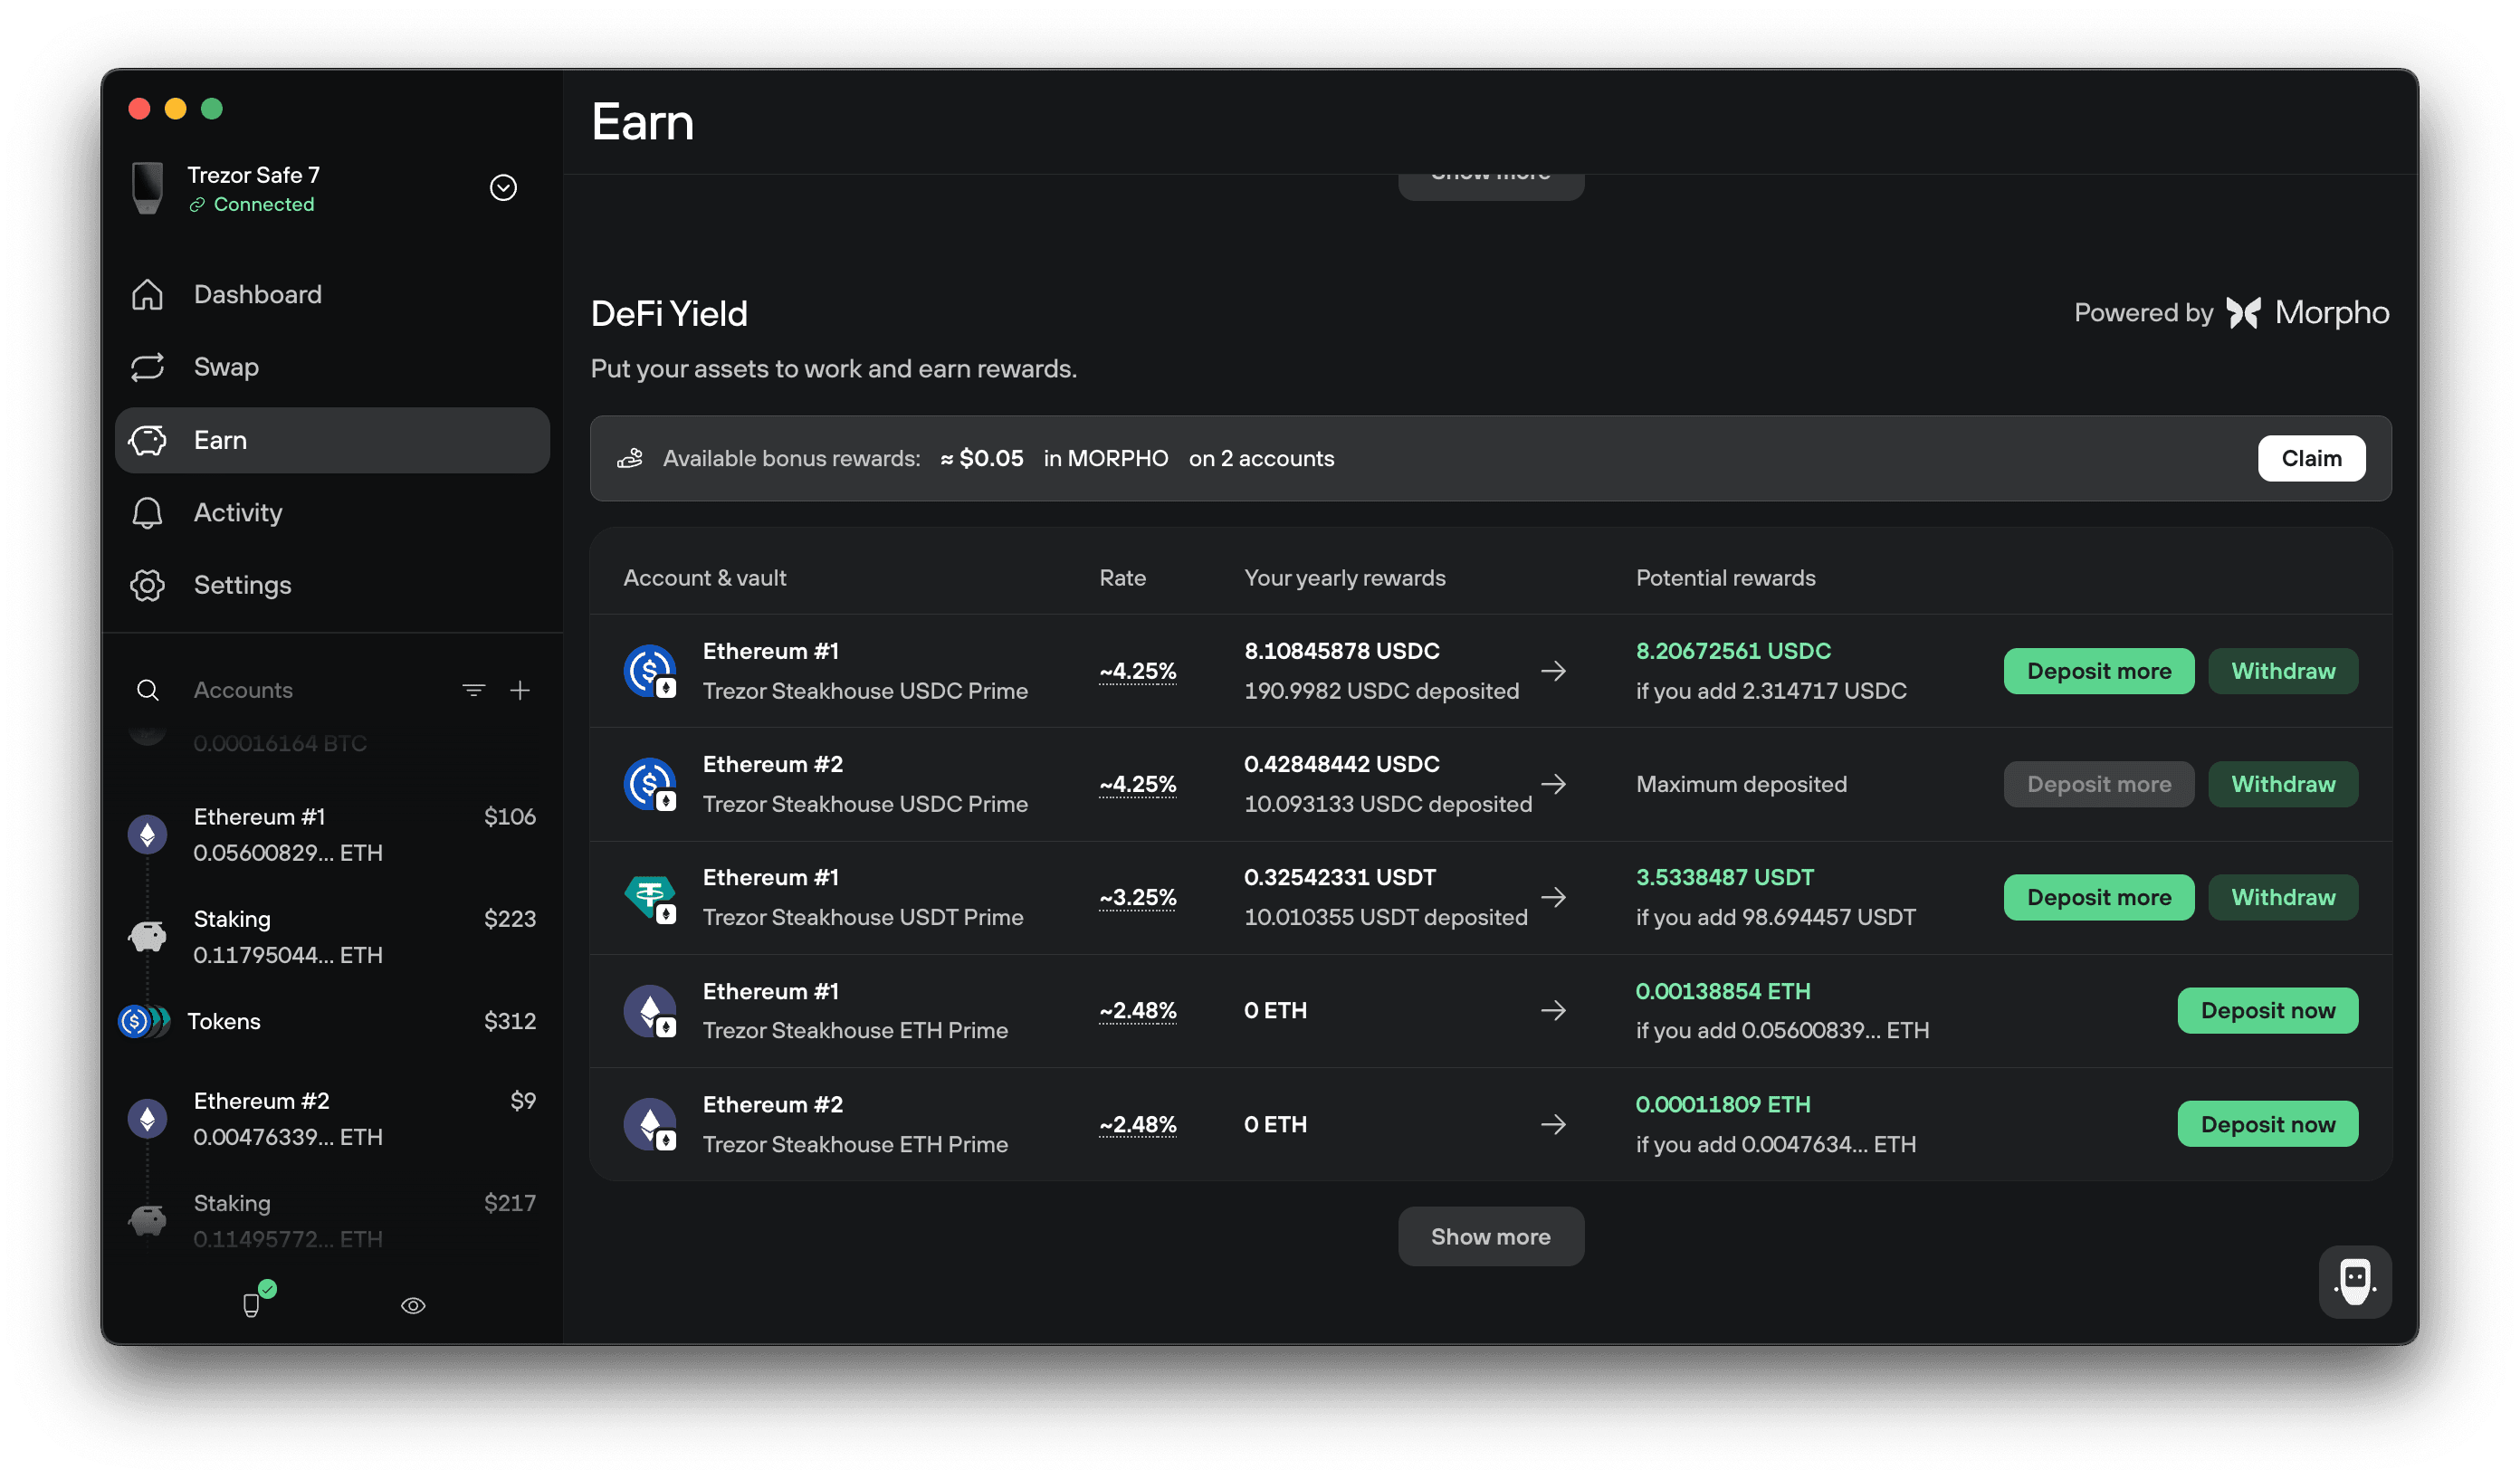The height and width of the screenshot is (1479, 2520).
Task: Click the Ethereum #2 sidebar coin icon
Action: tap(147, 1118)
